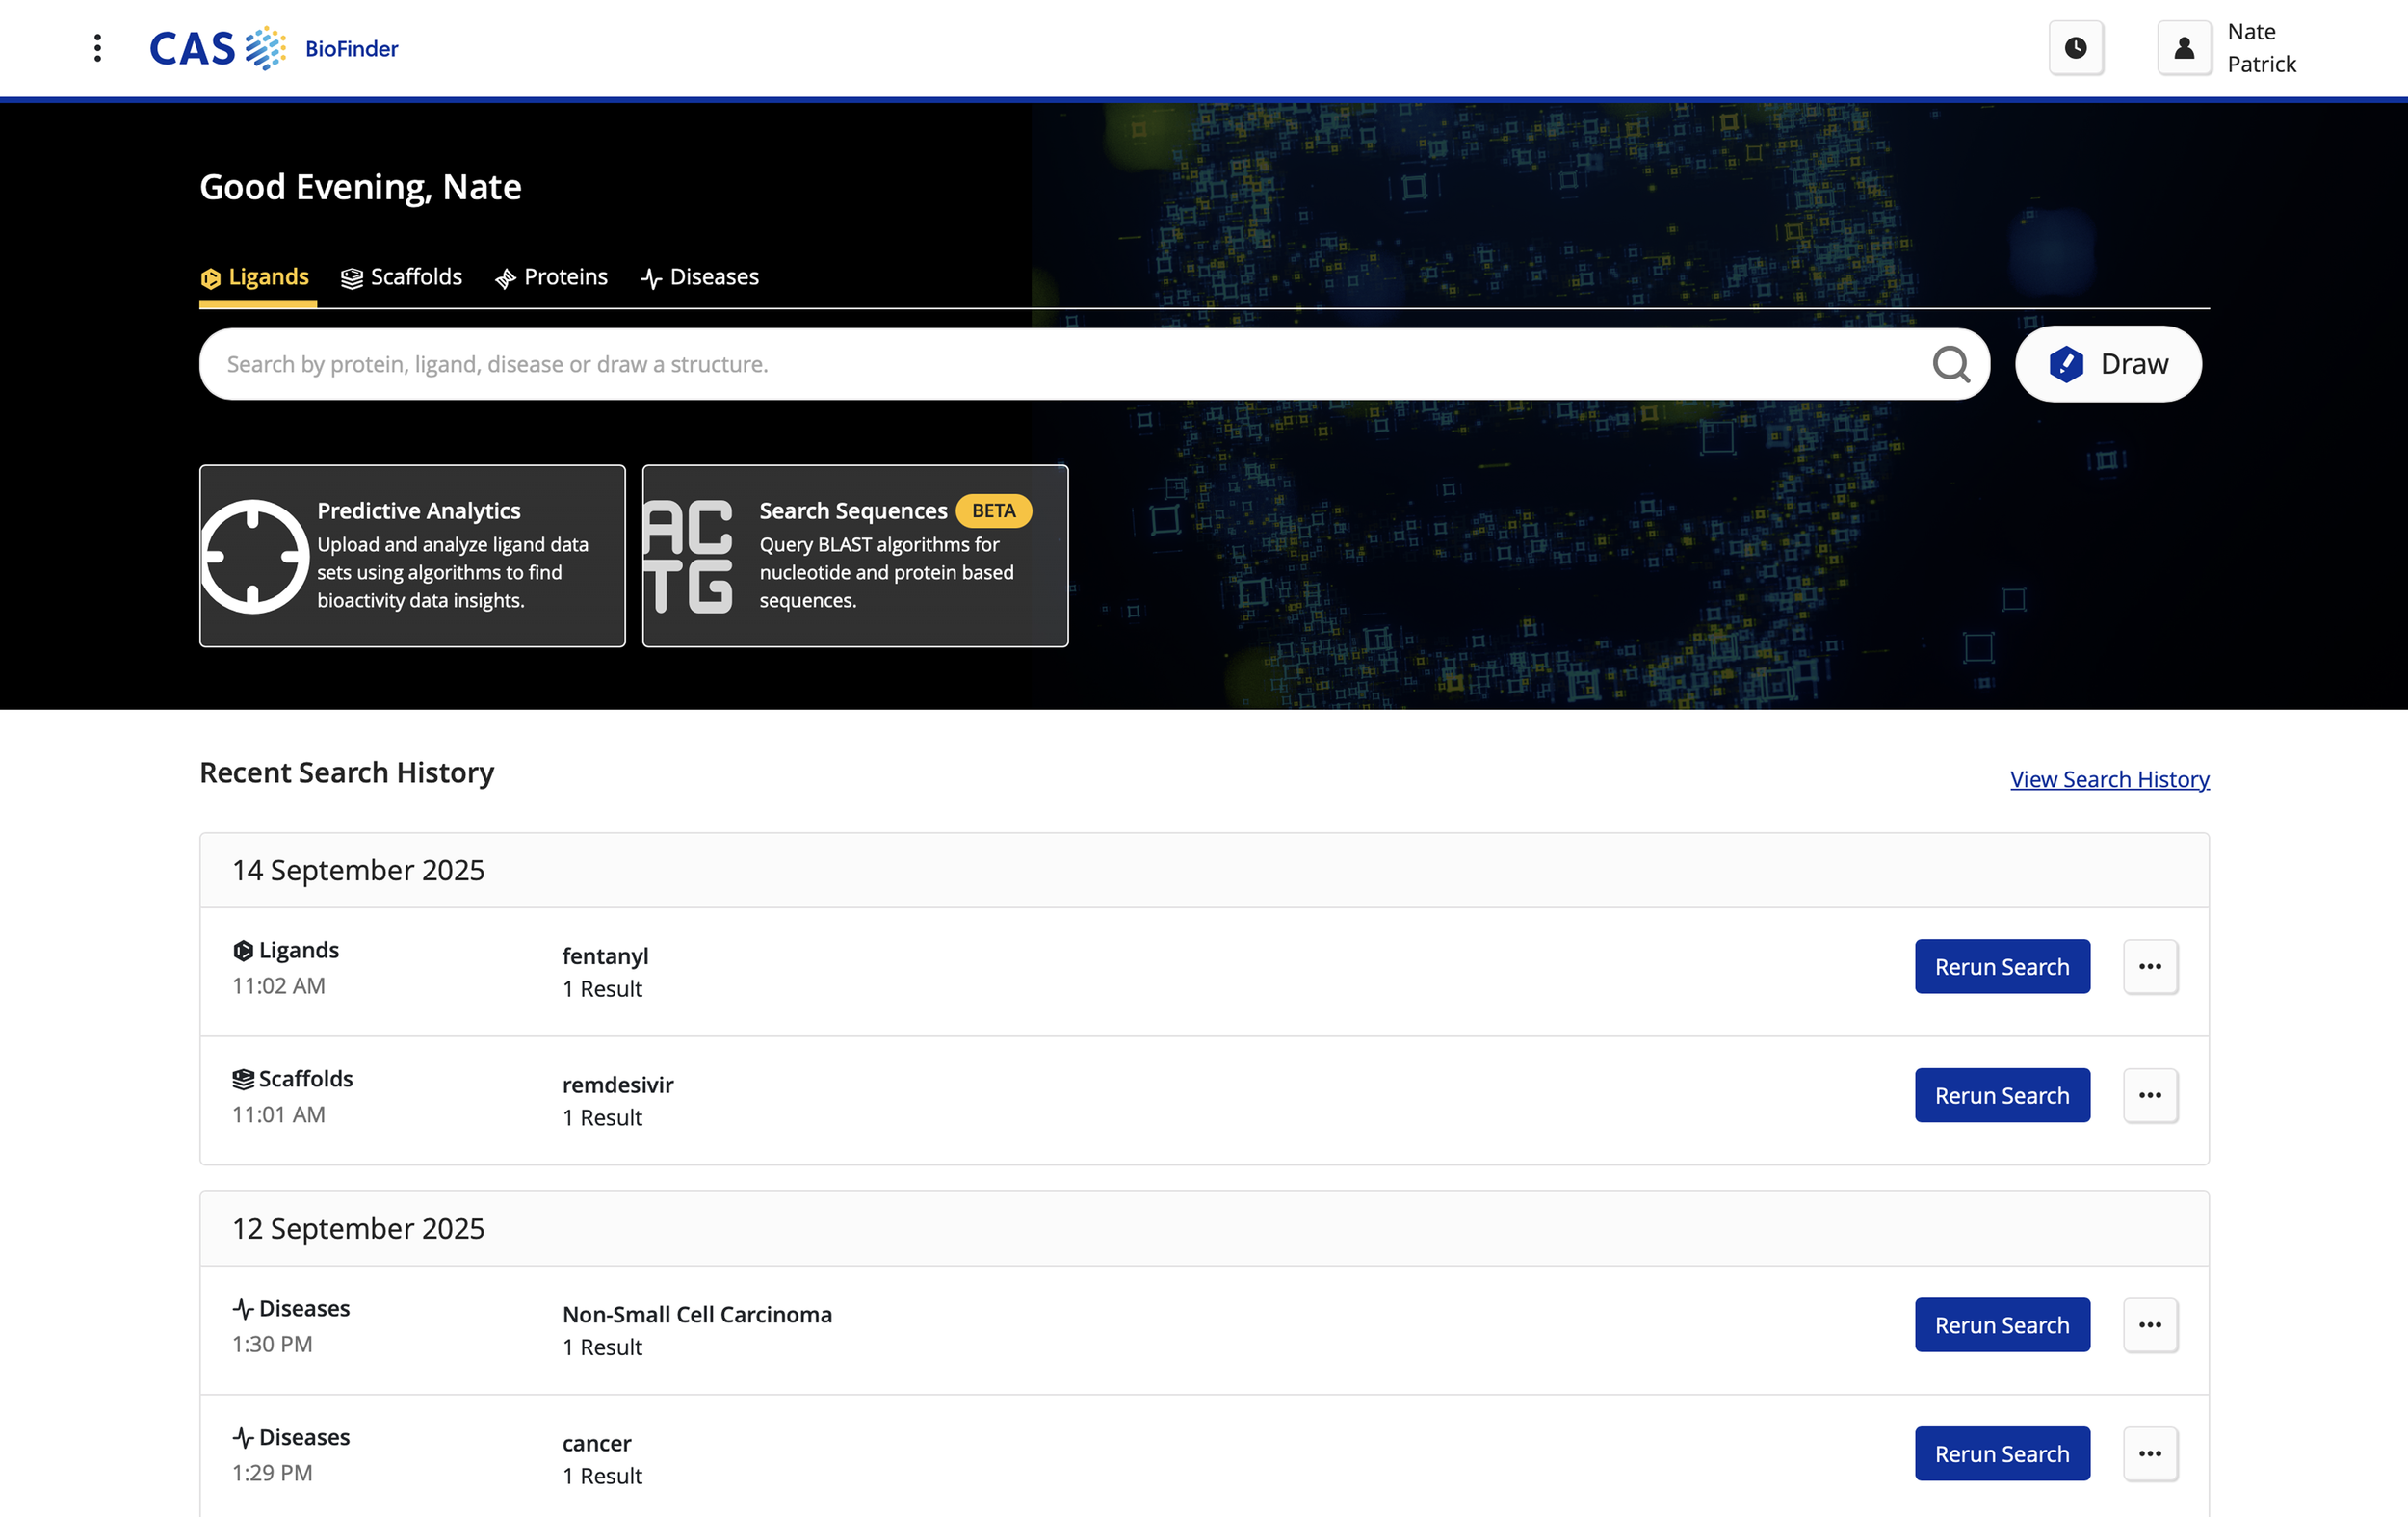Click the Draw structure pencil icon

click(2065, 364)
